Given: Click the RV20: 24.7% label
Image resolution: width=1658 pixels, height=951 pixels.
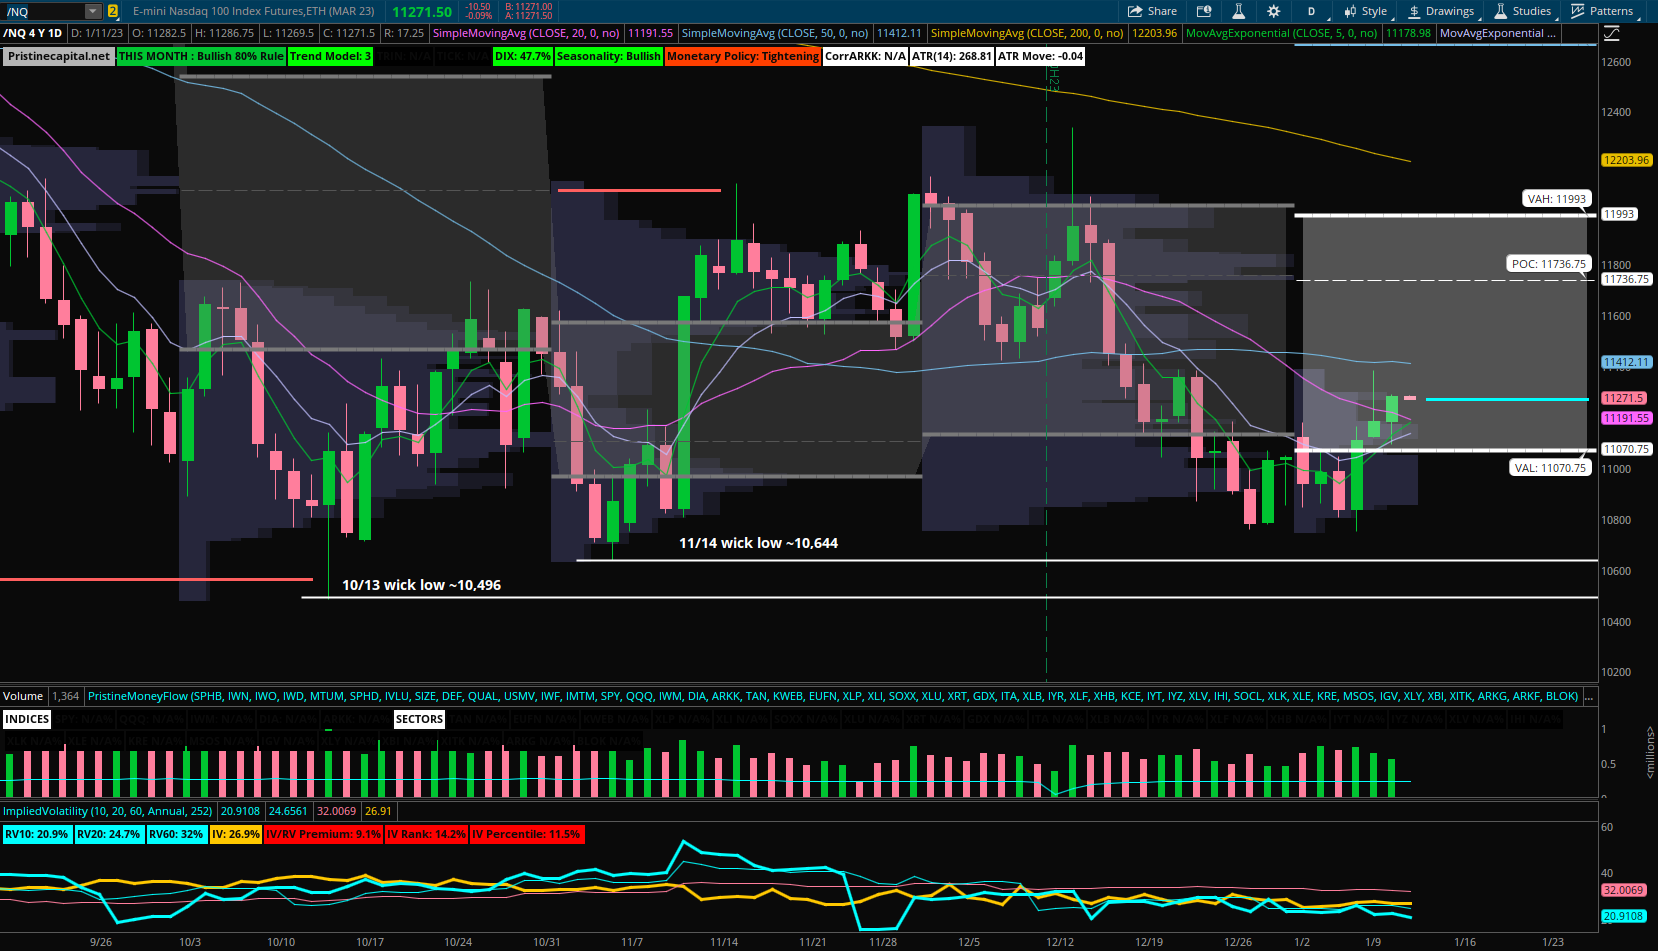Looking at the screenshot, I should [x=109, y=834].
